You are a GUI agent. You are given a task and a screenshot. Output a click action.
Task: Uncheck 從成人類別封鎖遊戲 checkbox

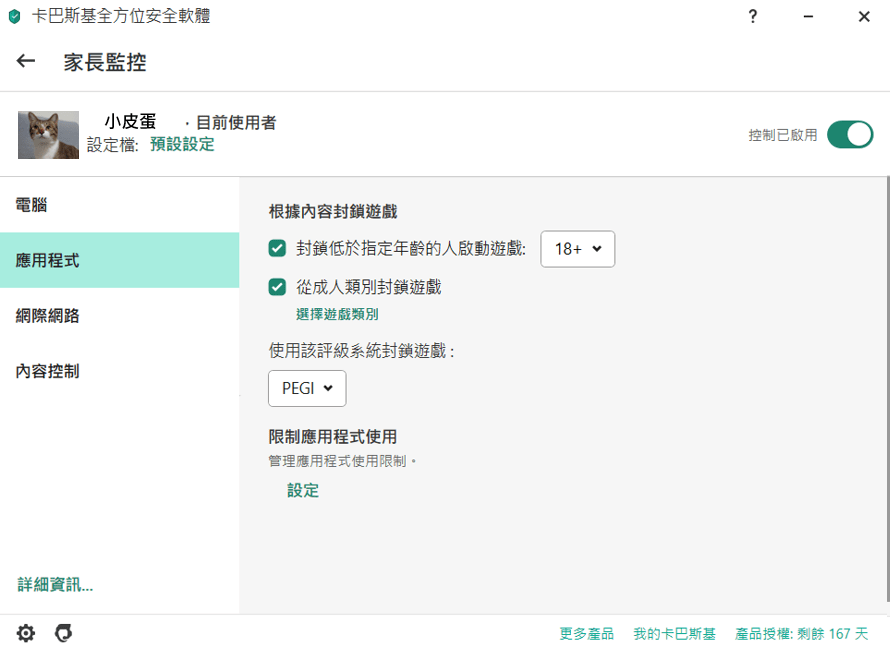click(x=278, y=288)
